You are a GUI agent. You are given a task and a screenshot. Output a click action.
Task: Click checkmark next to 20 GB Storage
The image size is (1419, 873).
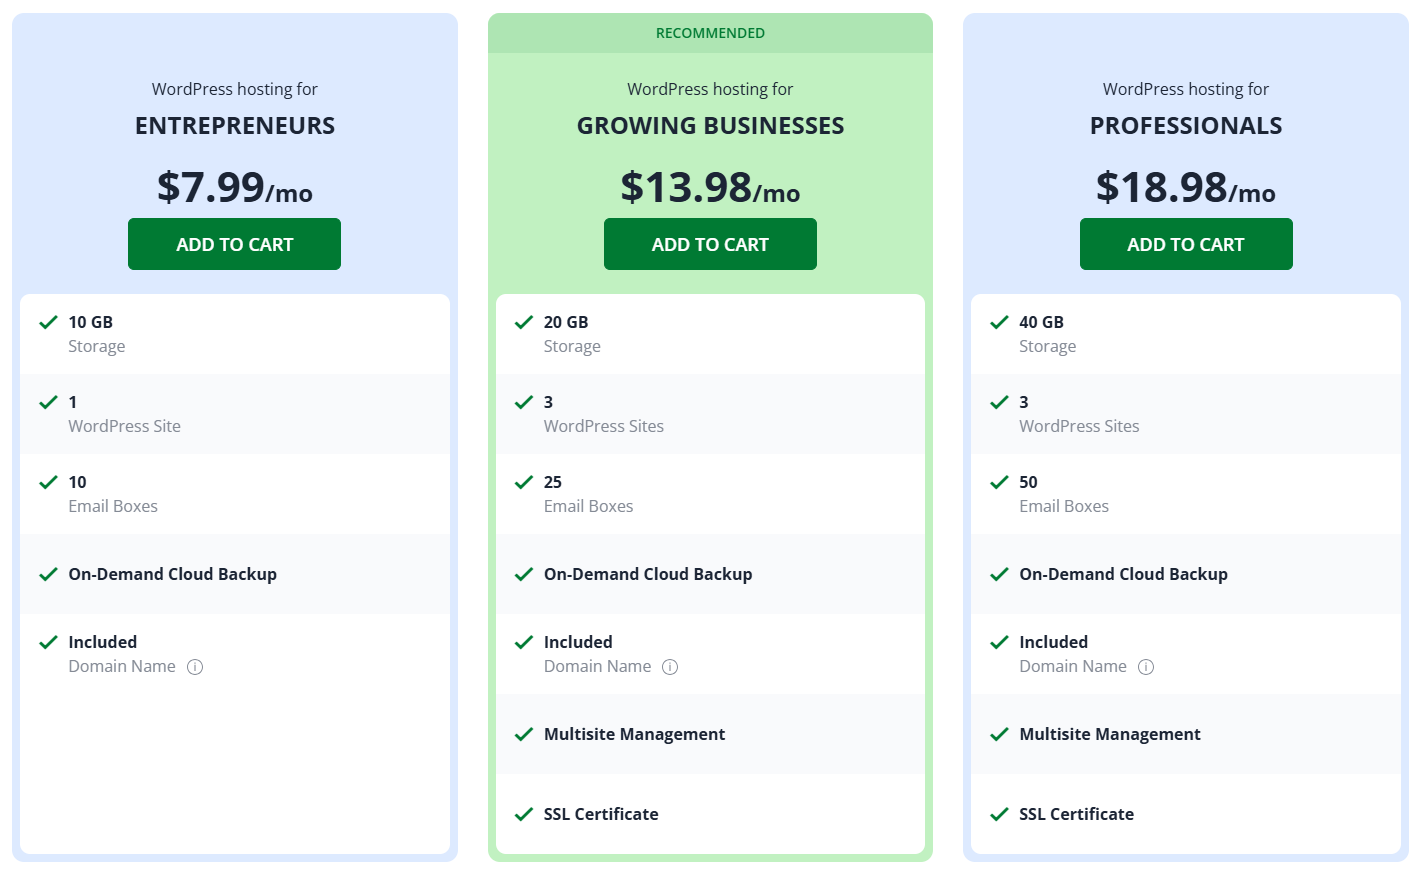click(x=523, y=322)
